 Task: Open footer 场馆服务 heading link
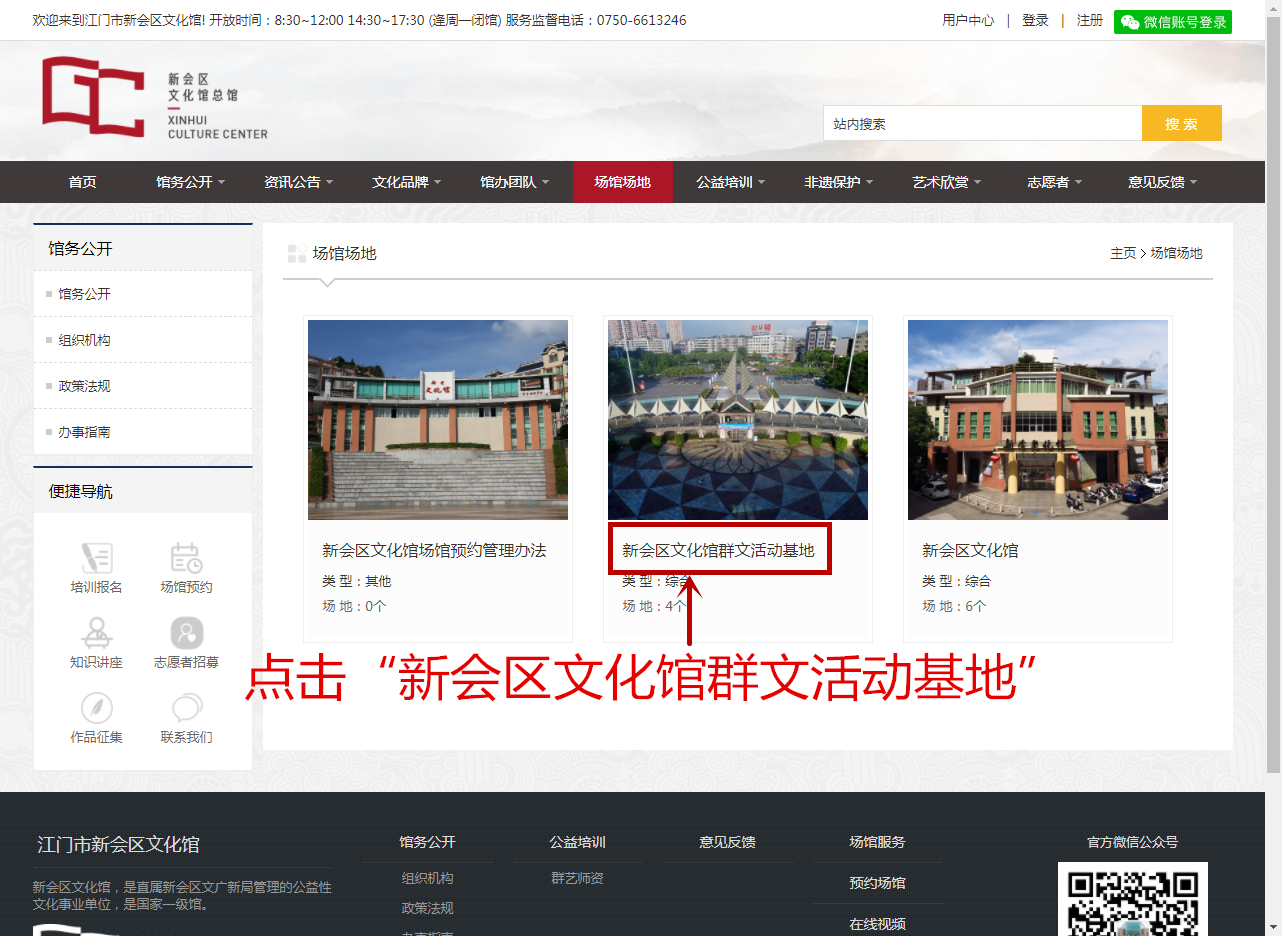877,842
